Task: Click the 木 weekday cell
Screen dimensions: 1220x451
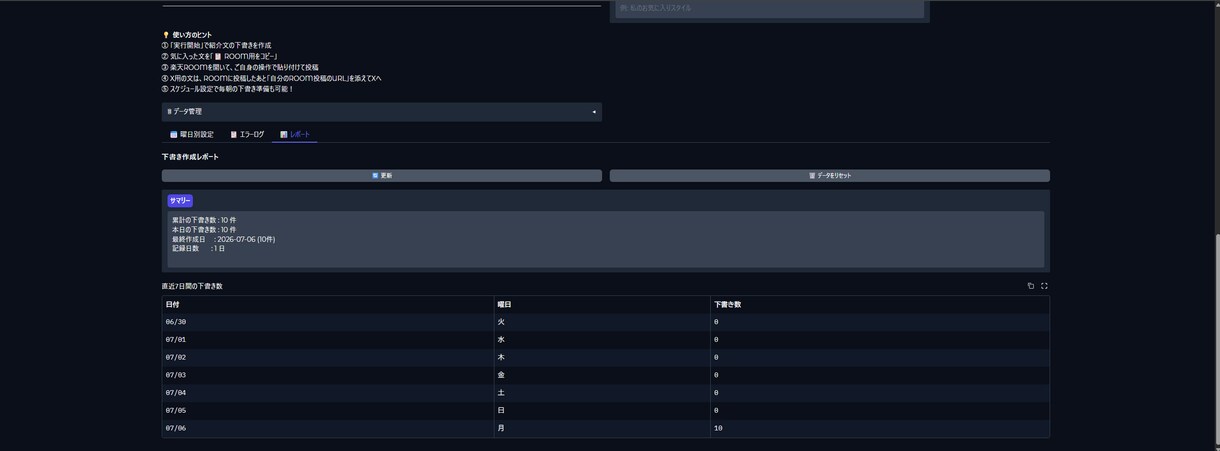Action: [602, 357]
